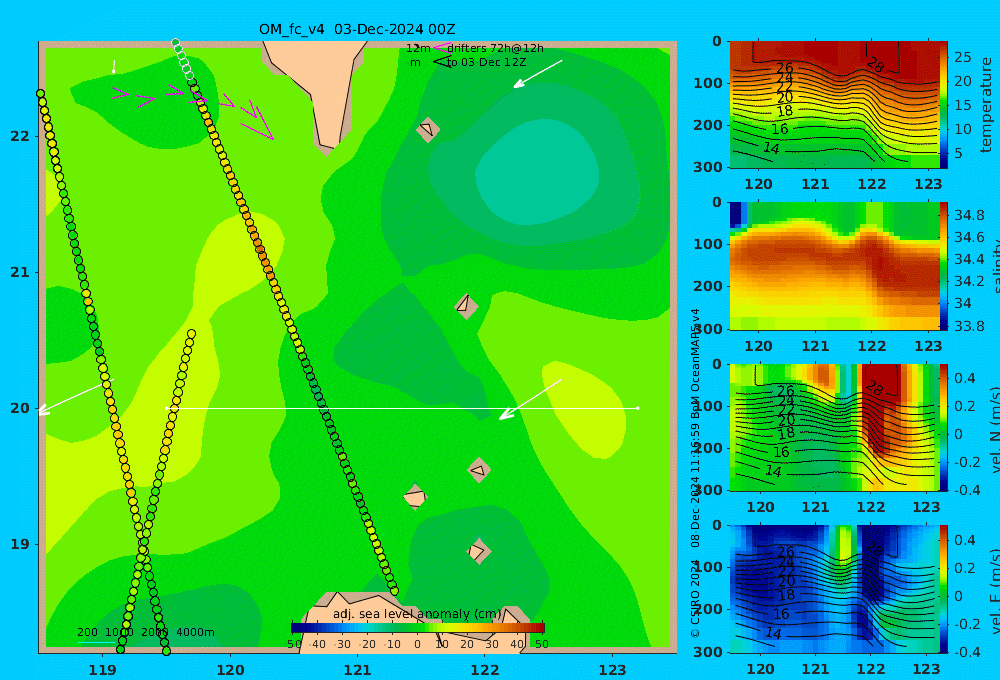Click the plot title OM_fc_v4 03-Dec-2024 00Z
The image size is (1000, 680).
(357, 29)
